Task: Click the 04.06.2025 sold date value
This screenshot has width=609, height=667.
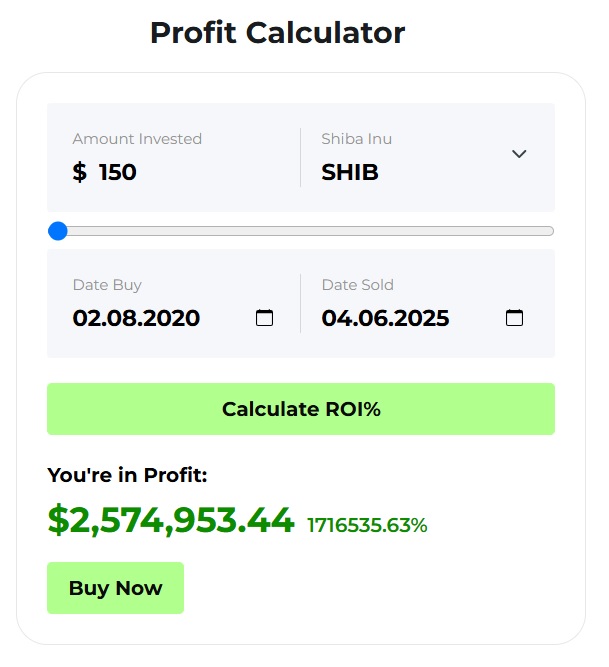Action: pyautogui.click(x=385, y=318)
